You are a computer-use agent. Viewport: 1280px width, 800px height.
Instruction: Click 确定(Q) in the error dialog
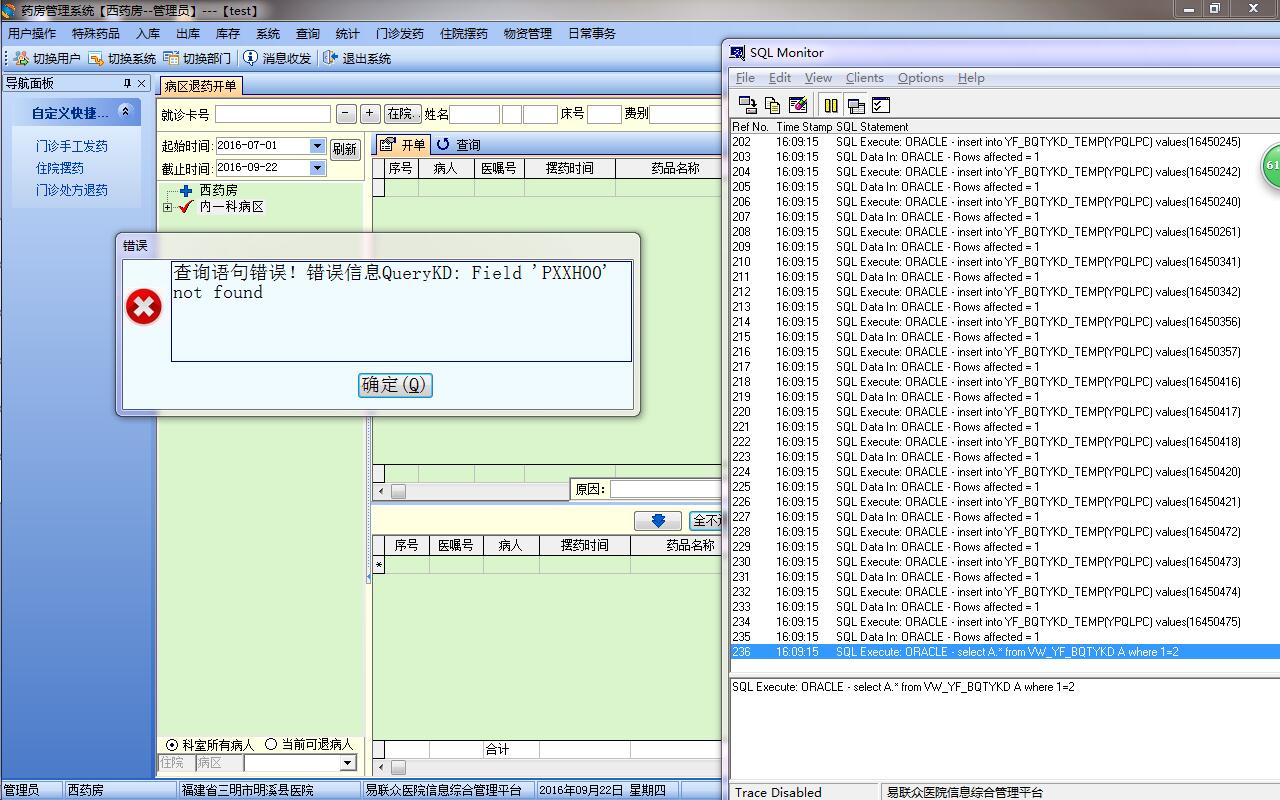click(395, 385)
